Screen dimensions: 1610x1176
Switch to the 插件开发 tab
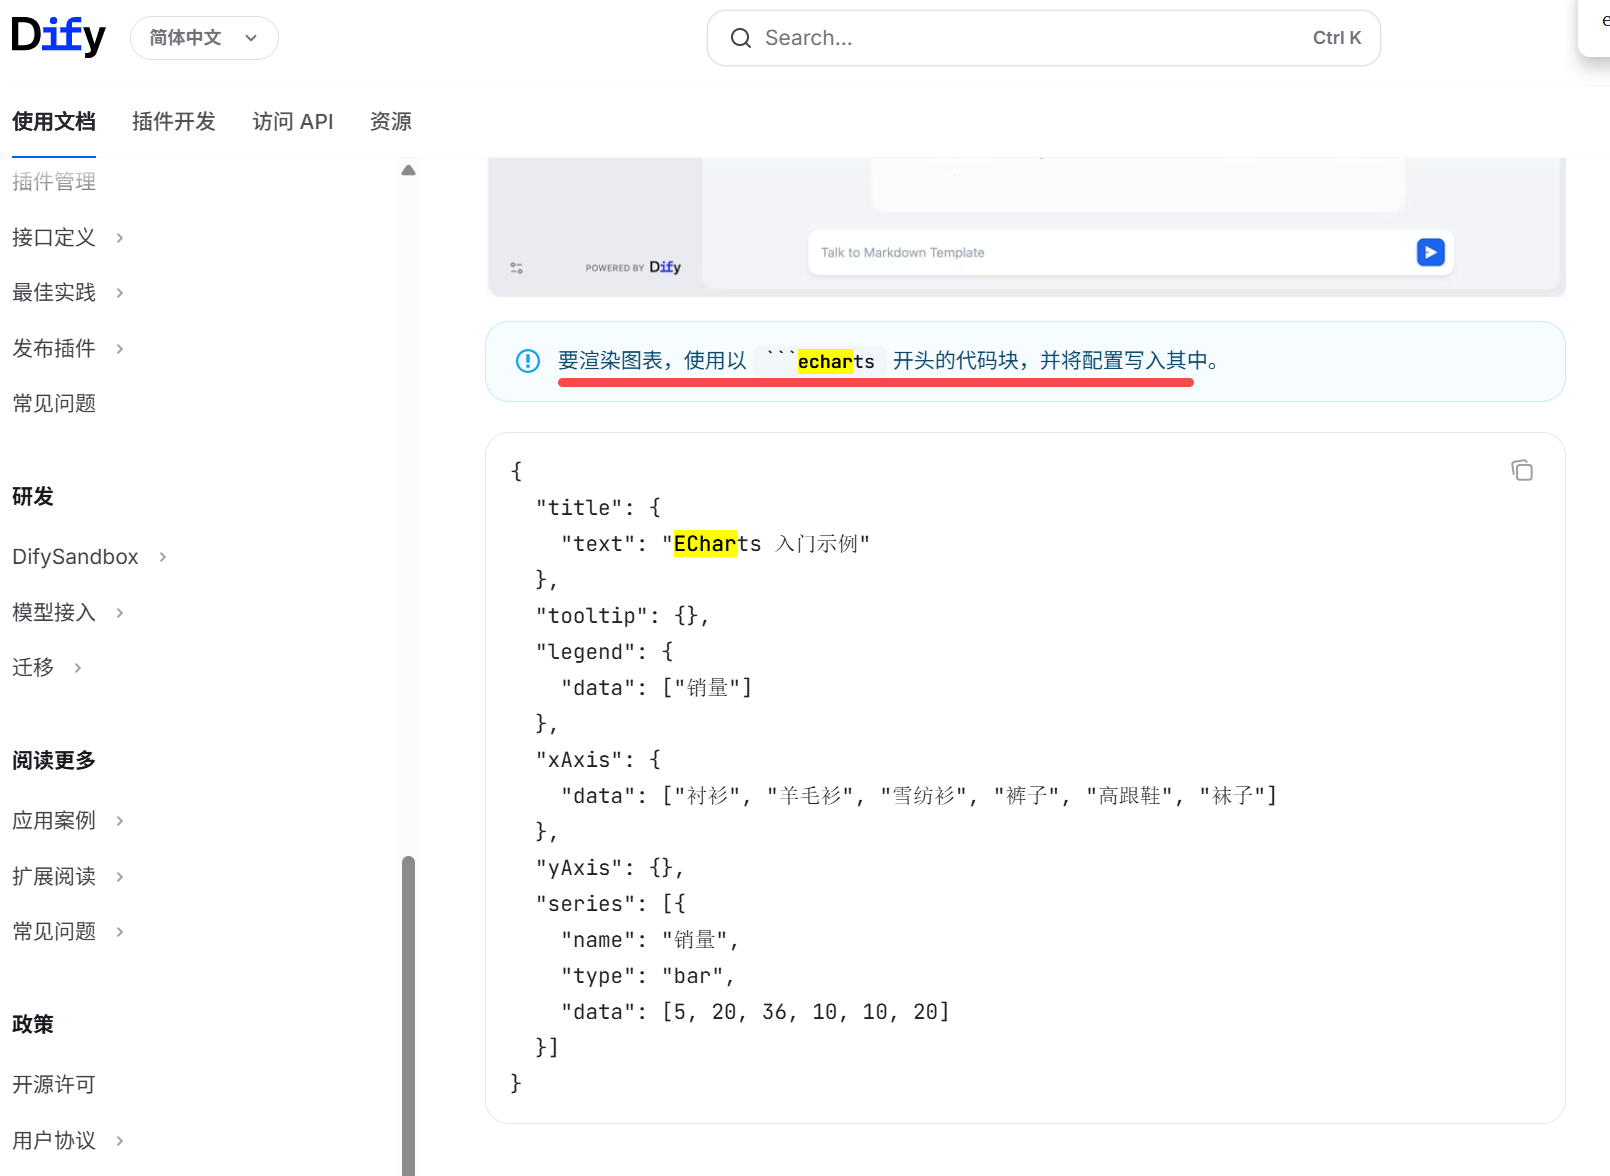(174, 122)
